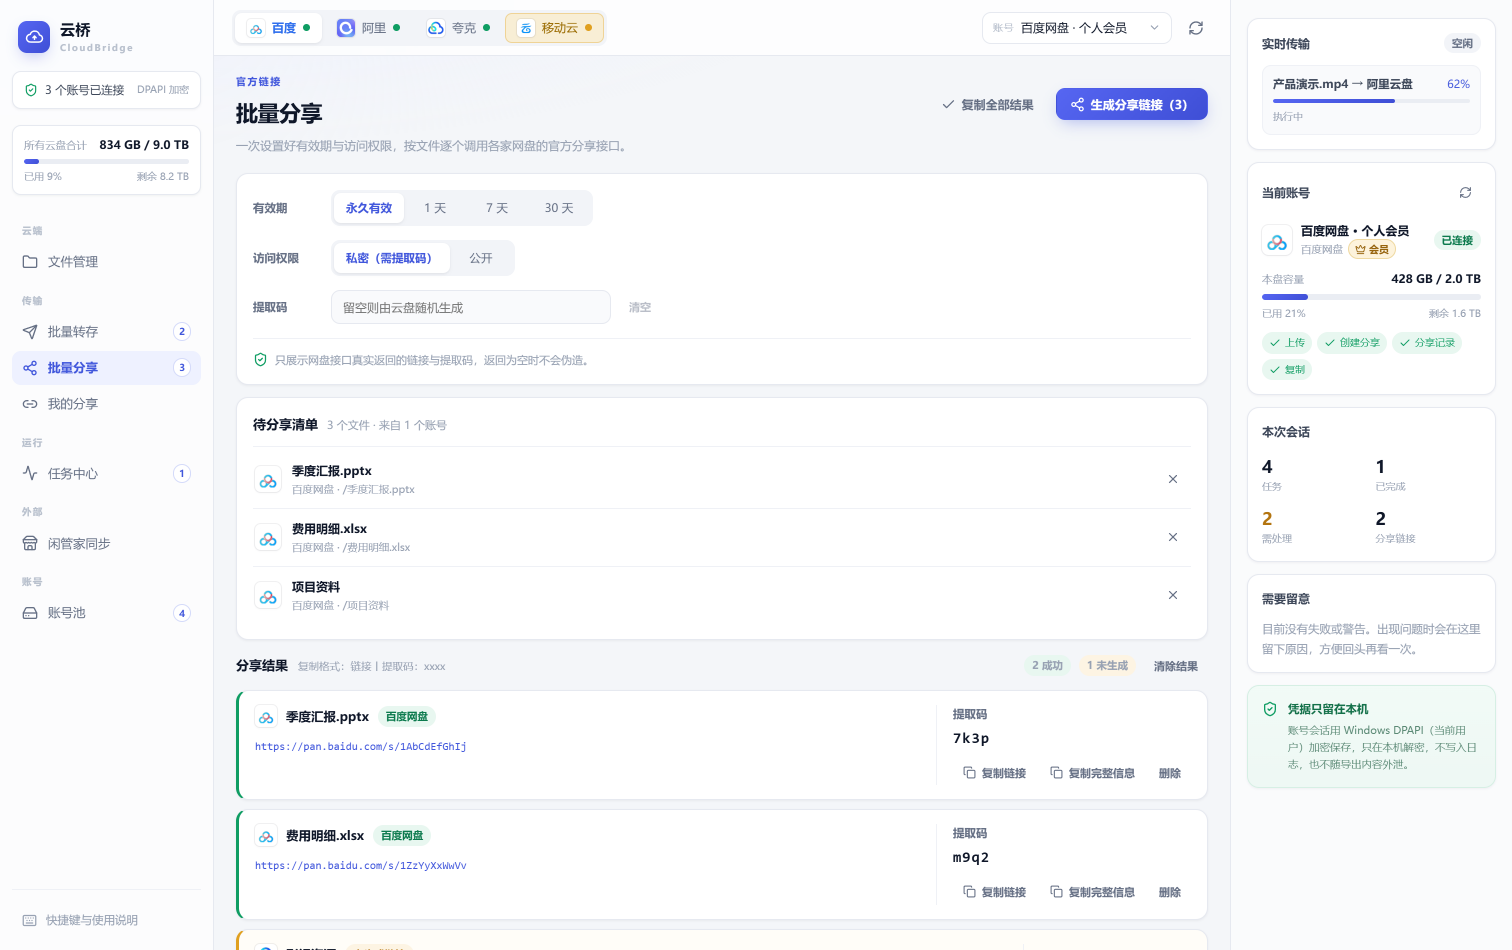Open 账号池 in the sidebar
The height and width of the screenshot is (950, 1512).
coord(106,613)
